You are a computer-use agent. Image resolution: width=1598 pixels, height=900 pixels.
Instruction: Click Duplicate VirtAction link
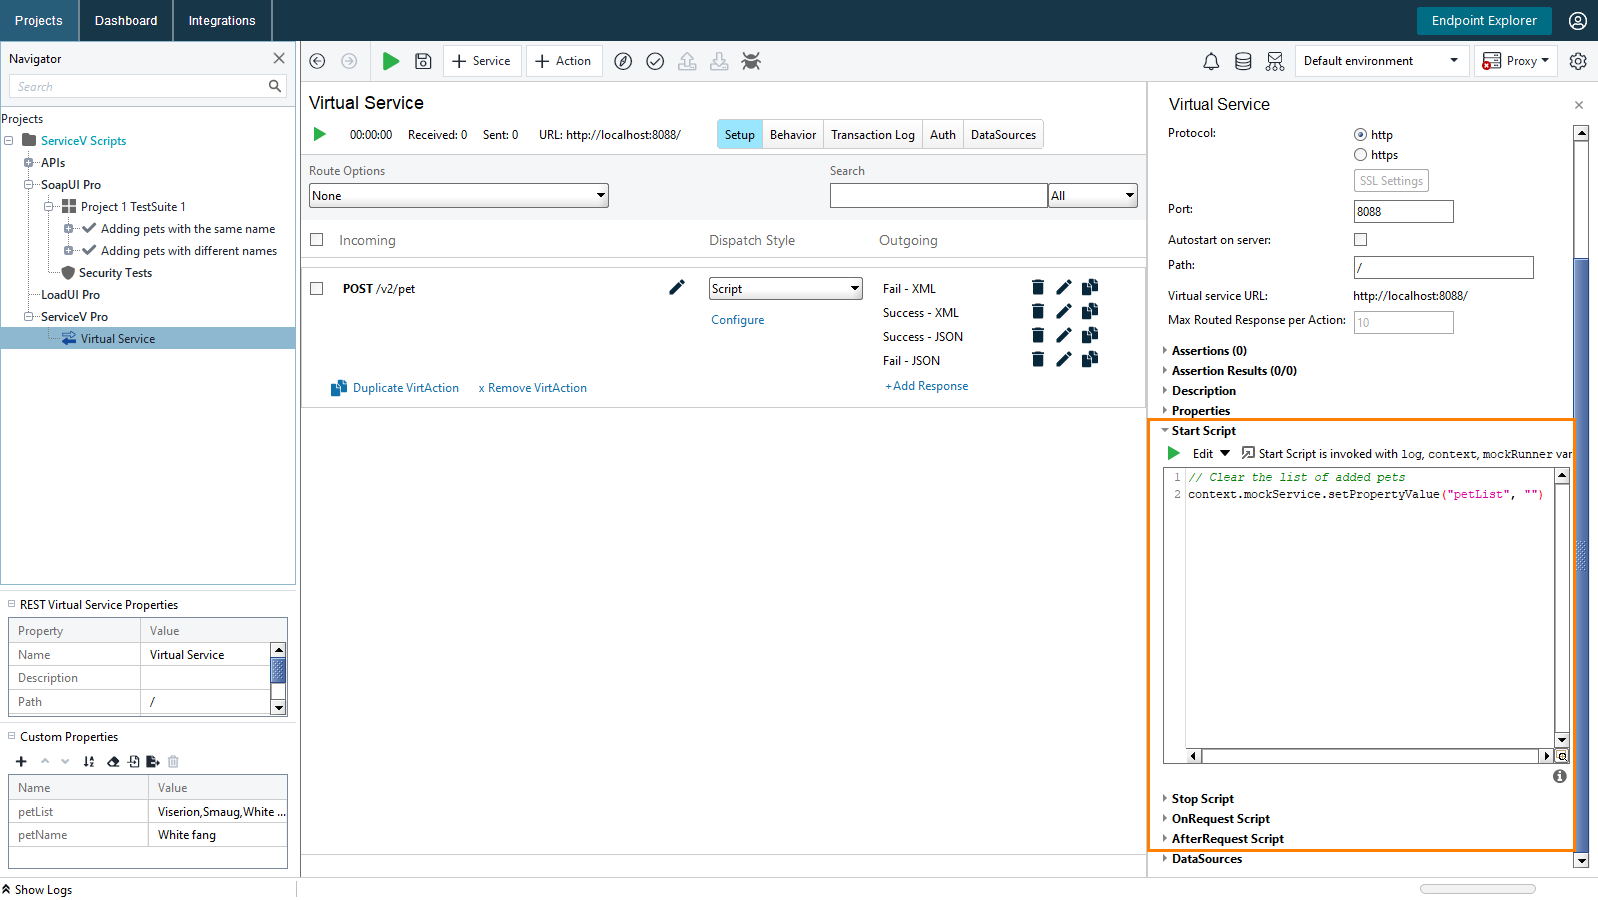[396, 388]
